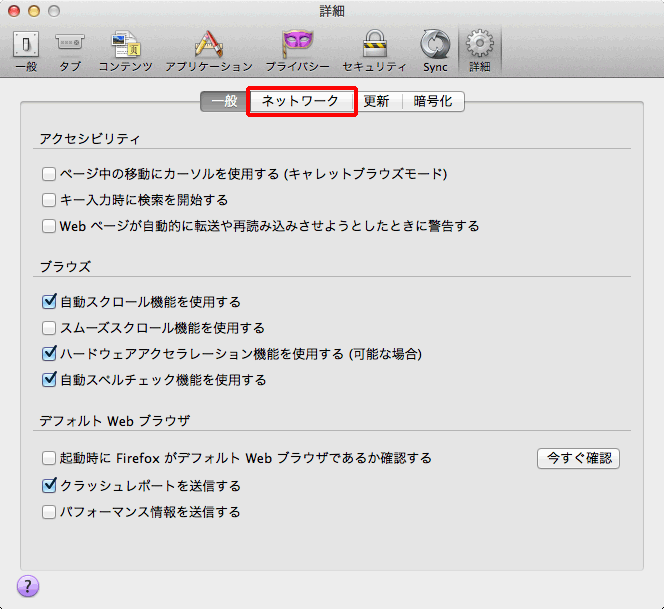Uncheck 自動スペルチェック機能を使用する
Image resolution: width=664 pixels, height=609 pixels.
pos(49,379)
